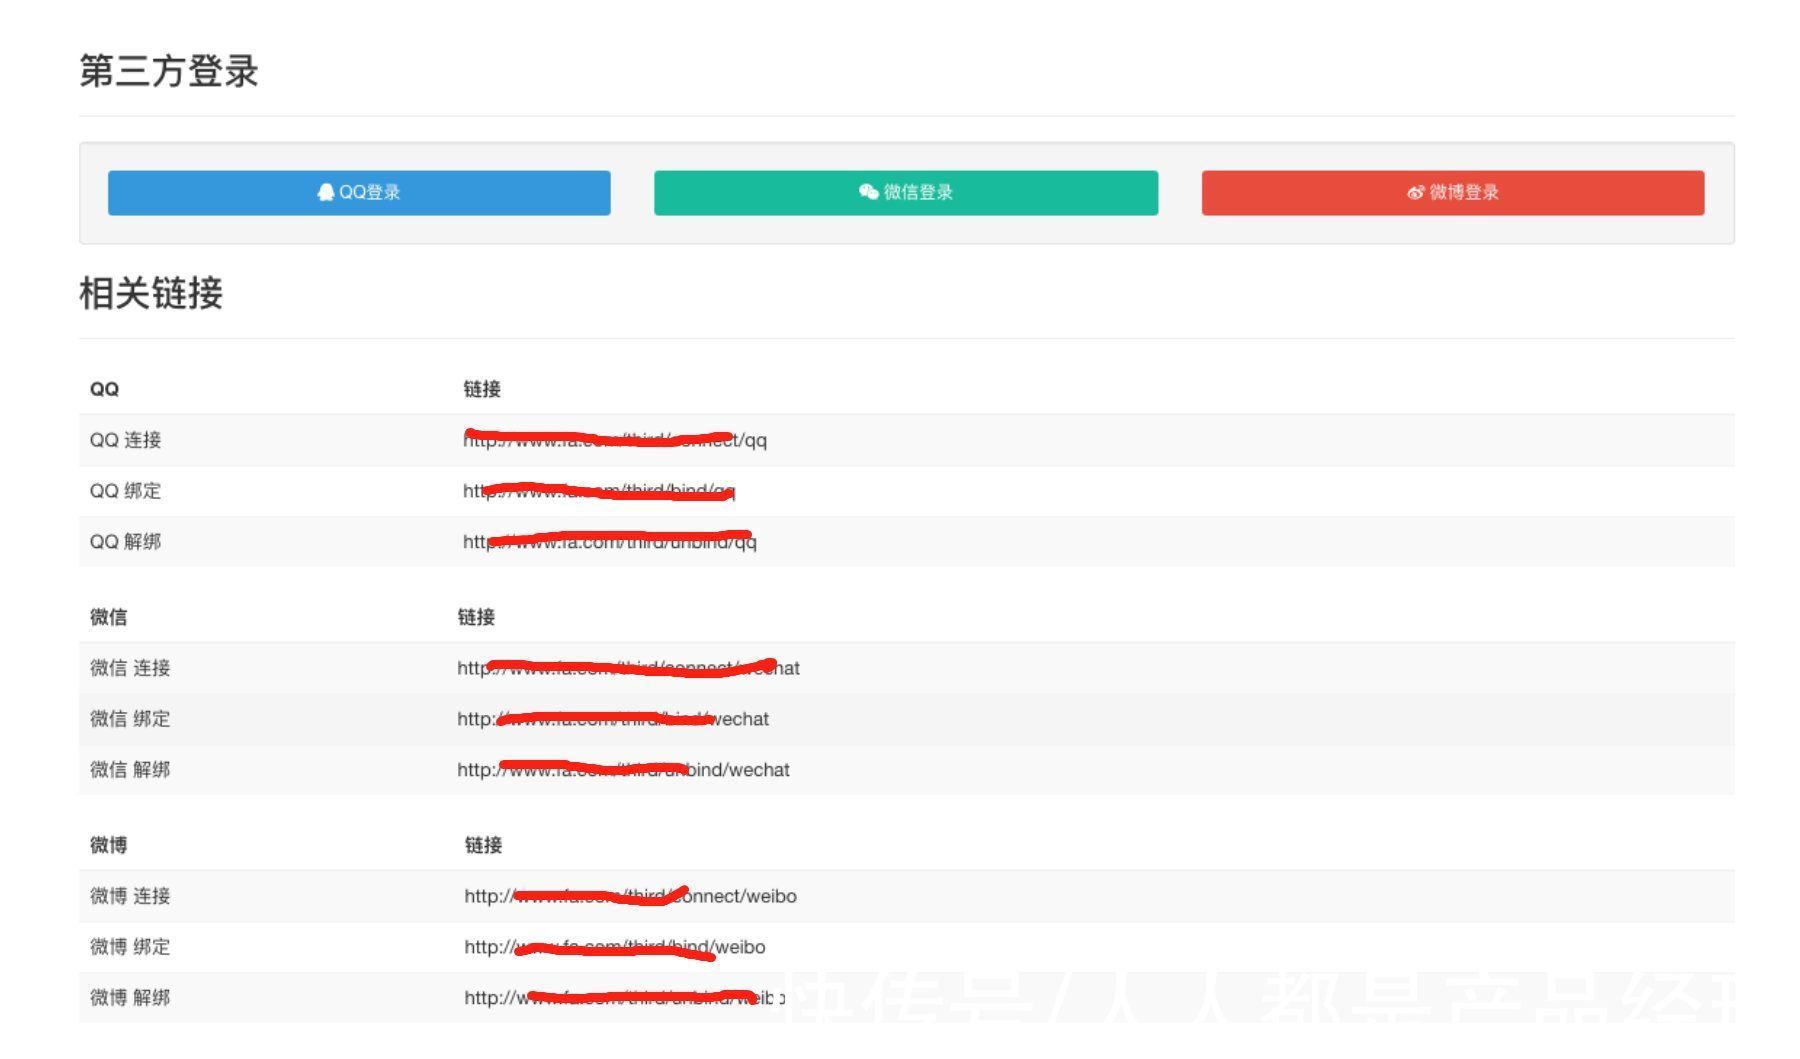Click the '链接' header in 微信 table
The image size is (1800, 1059).
point(476,617)
